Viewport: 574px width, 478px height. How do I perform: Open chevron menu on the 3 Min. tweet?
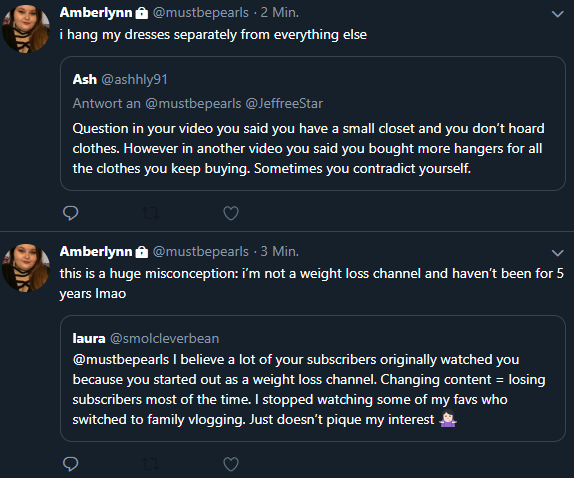click(x=557, y=253)
